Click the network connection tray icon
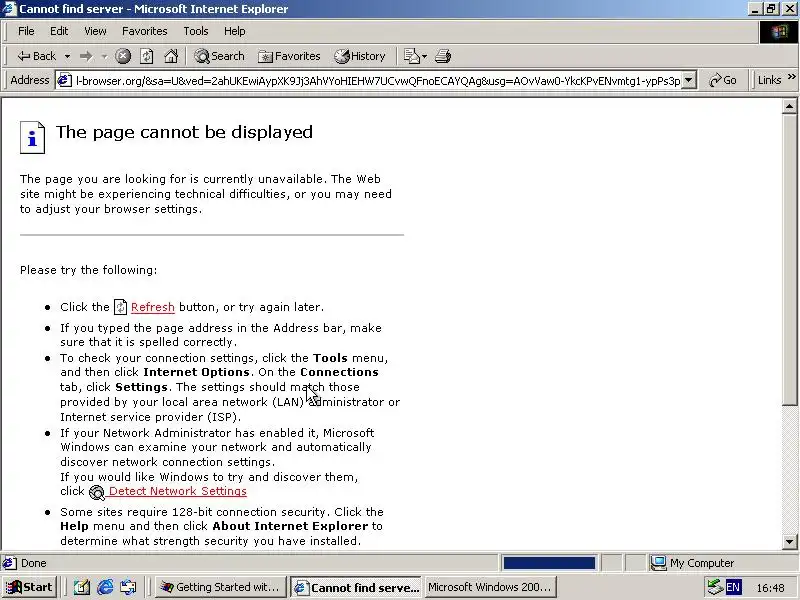 715,588
